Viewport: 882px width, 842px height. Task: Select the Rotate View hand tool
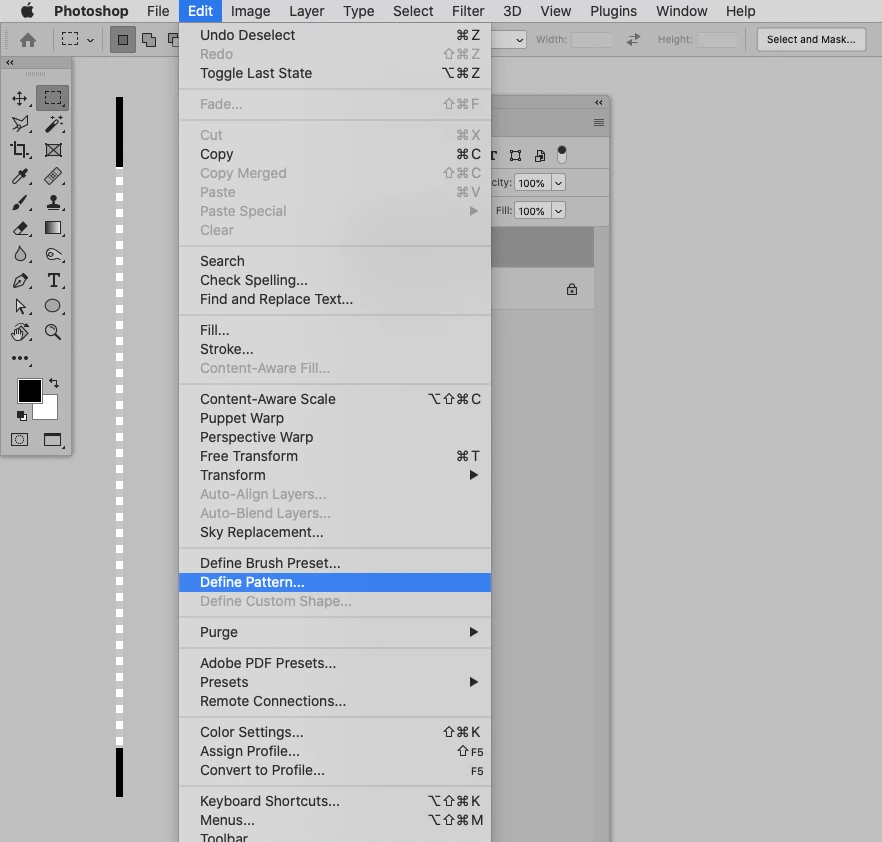click(x=20, y=332)
